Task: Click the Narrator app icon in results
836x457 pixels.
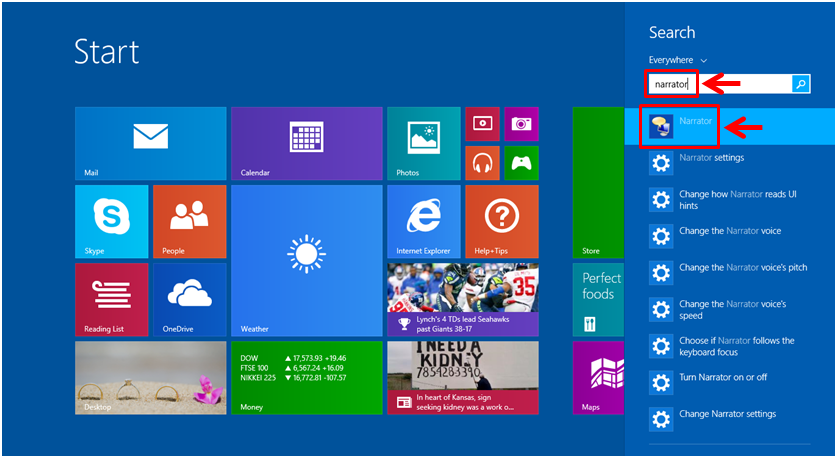Action: coord(661,126)
